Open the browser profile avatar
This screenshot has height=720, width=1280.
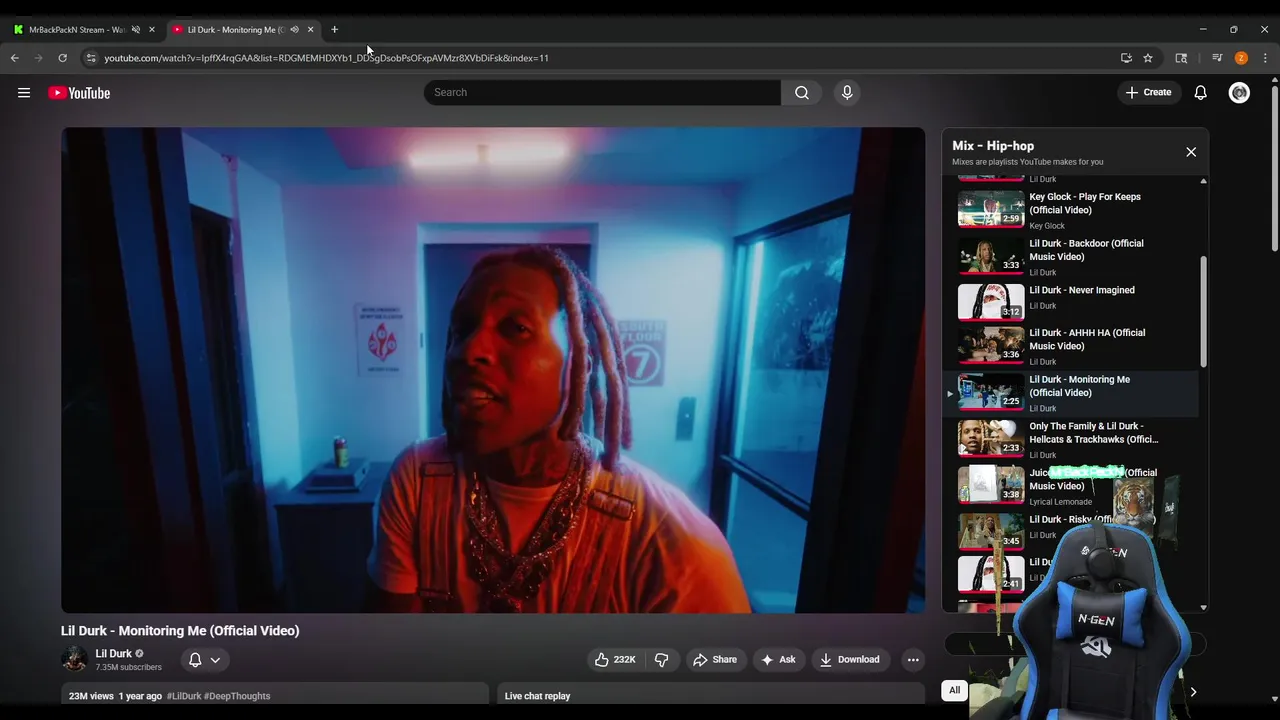tap(1241, 58)
